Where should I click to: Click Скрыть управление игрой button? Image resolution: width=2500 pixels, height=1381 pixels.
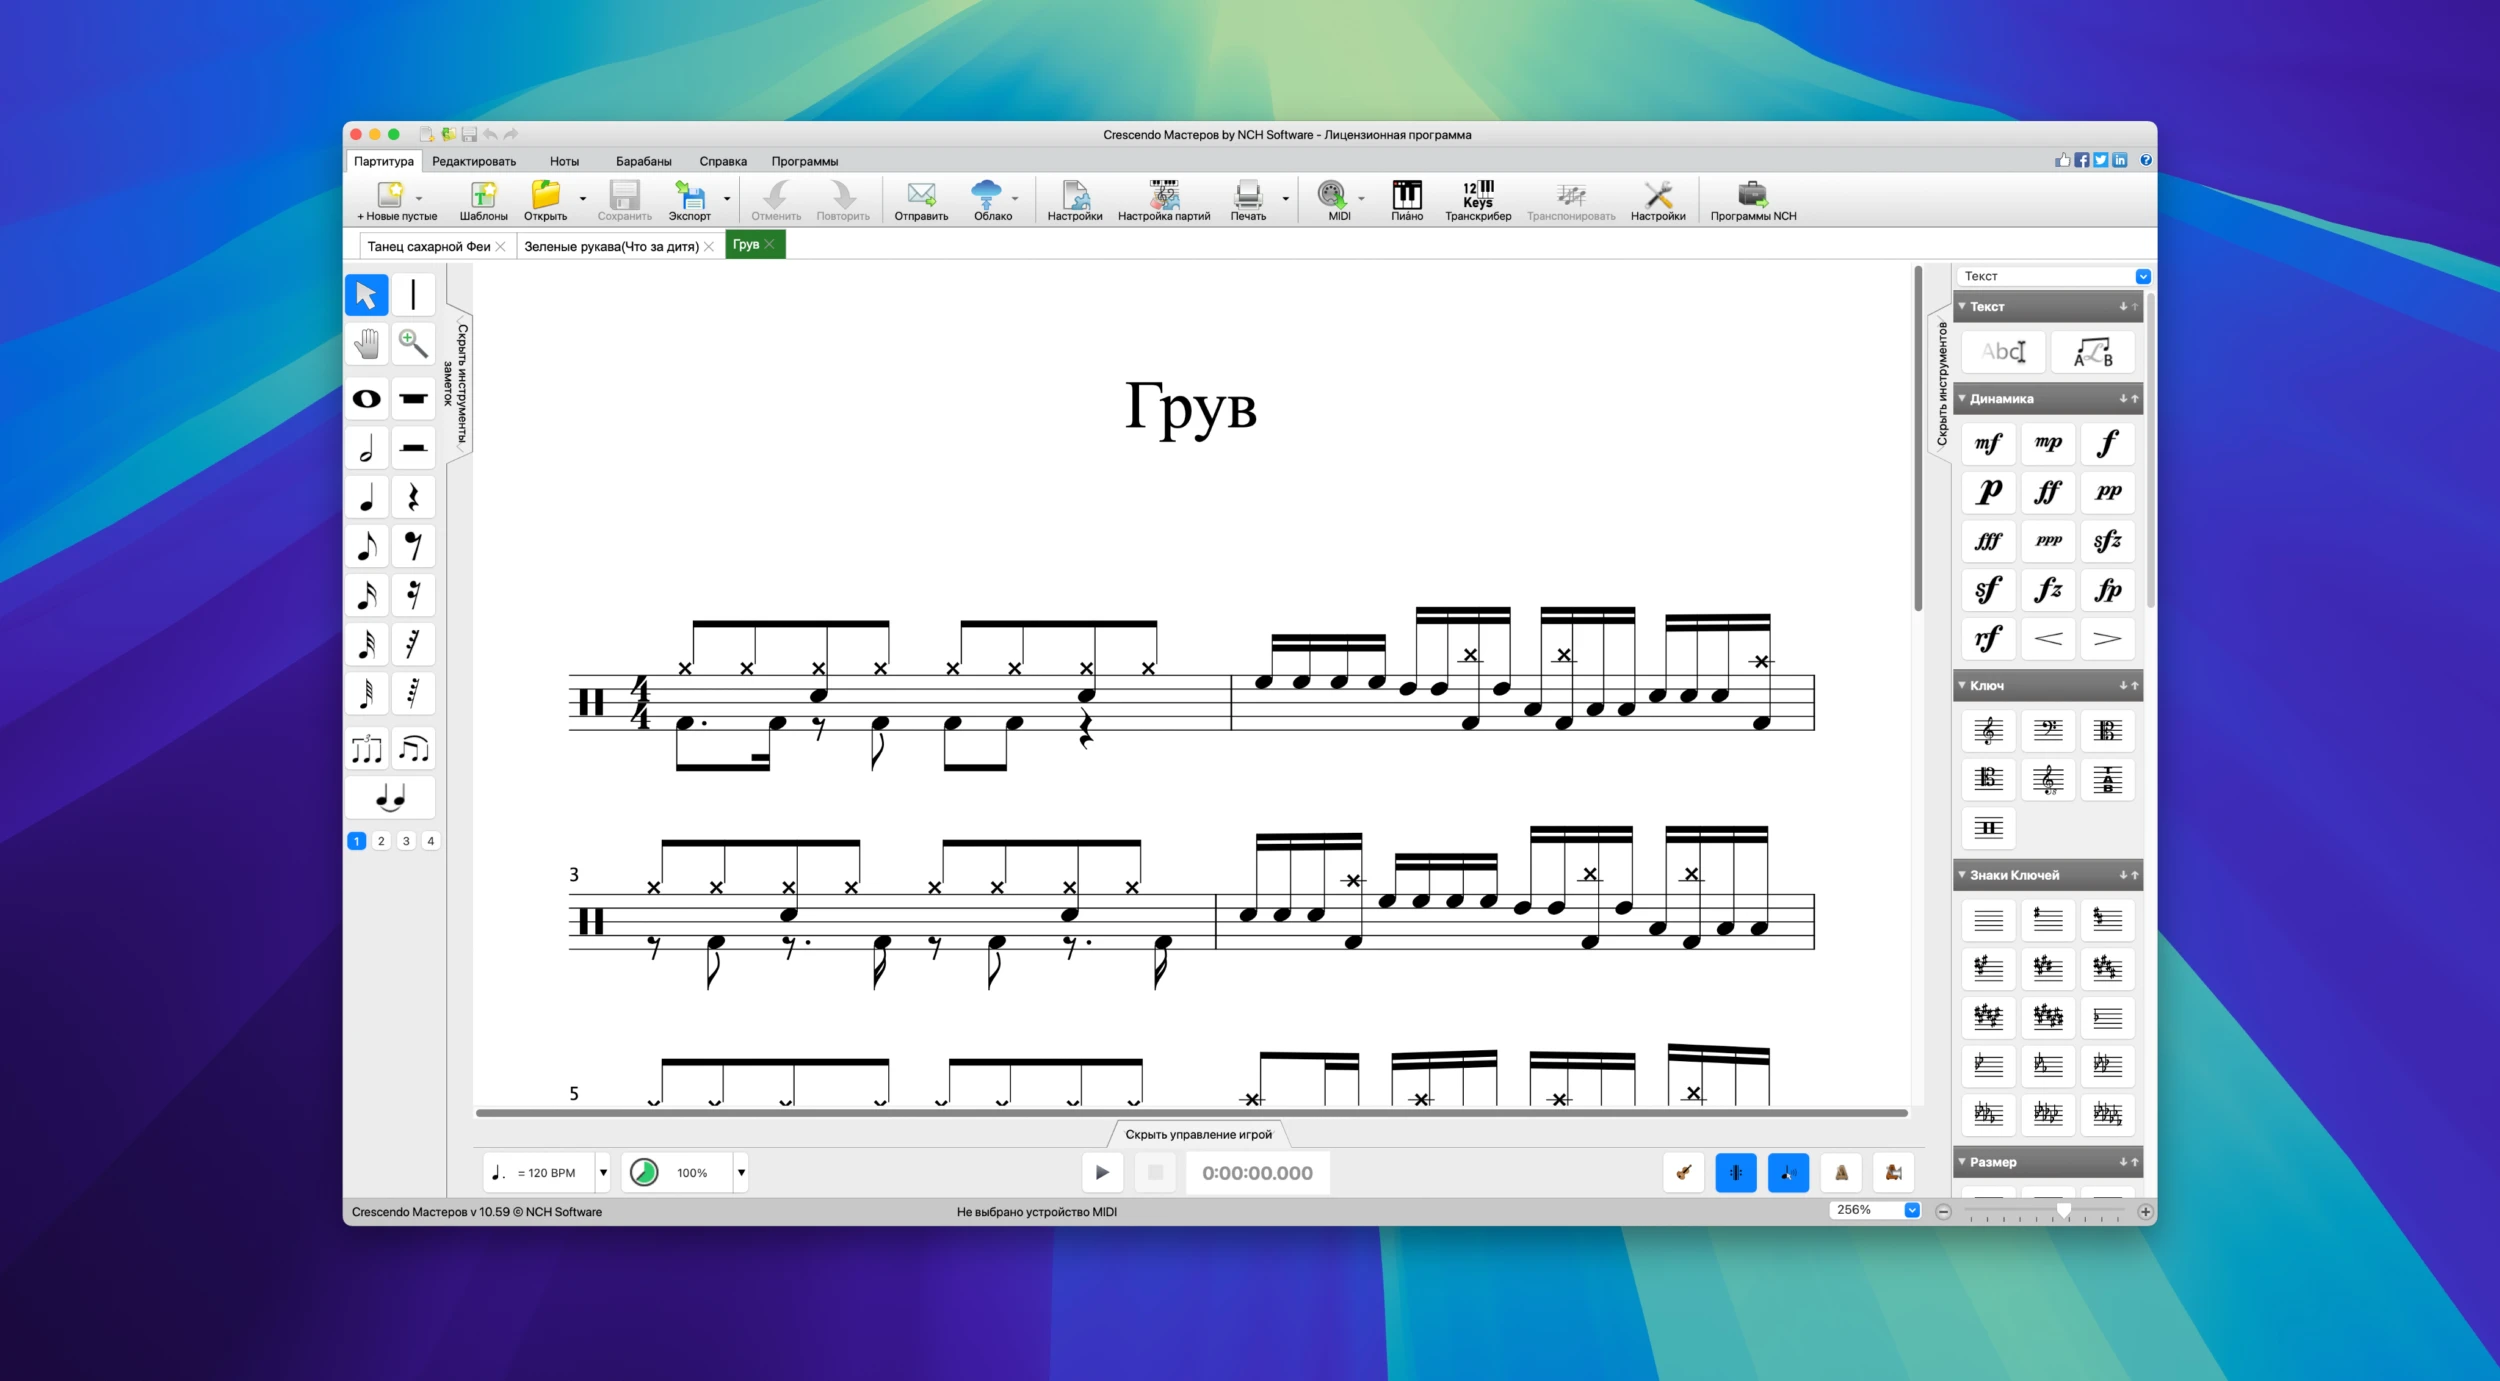[x=1198, y=1134]
